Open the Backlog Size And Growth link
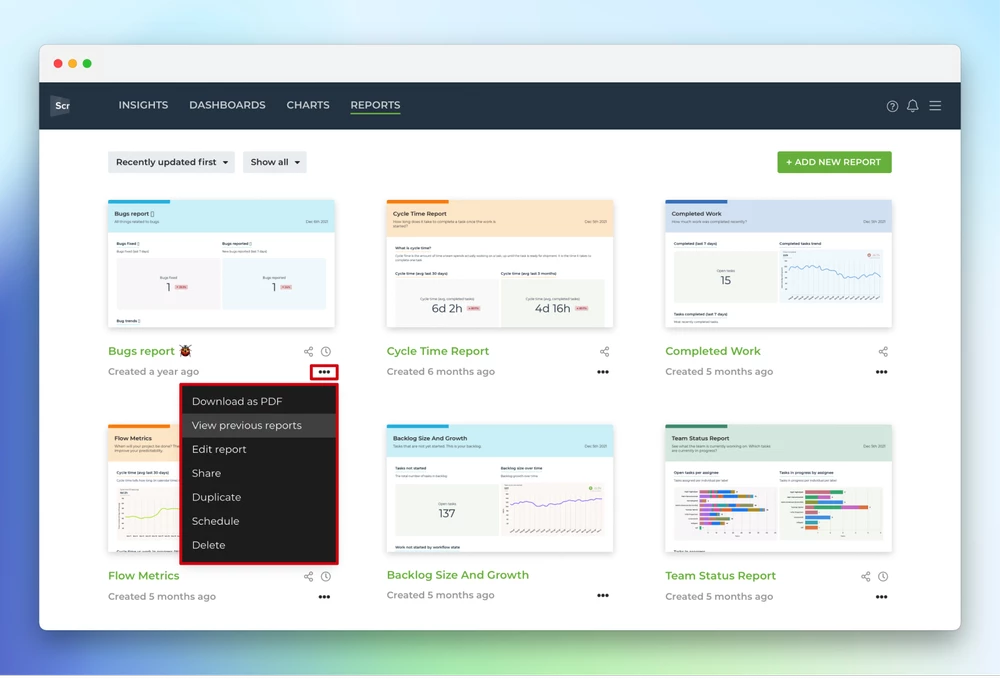Screen dimensions: 1000x684 point(457,575)
